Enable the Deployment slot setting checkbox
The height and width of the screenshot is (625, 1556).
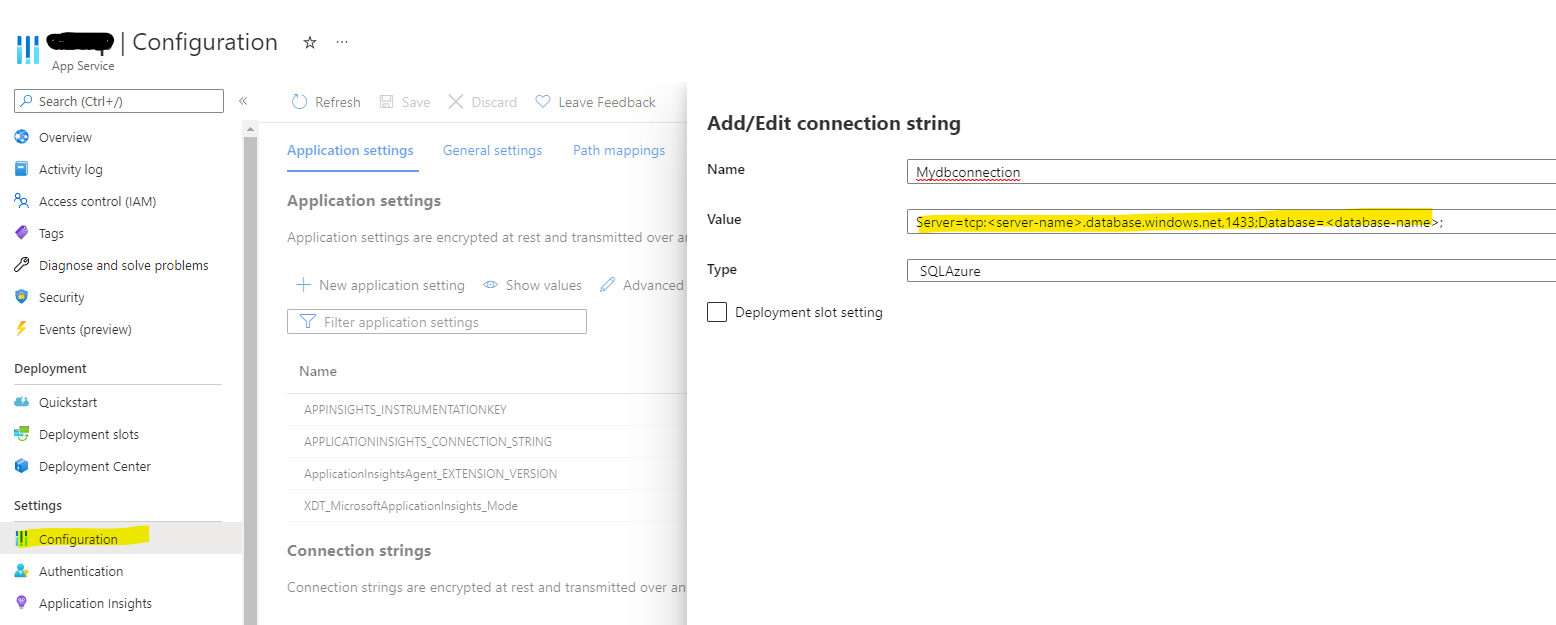(717, 312)
